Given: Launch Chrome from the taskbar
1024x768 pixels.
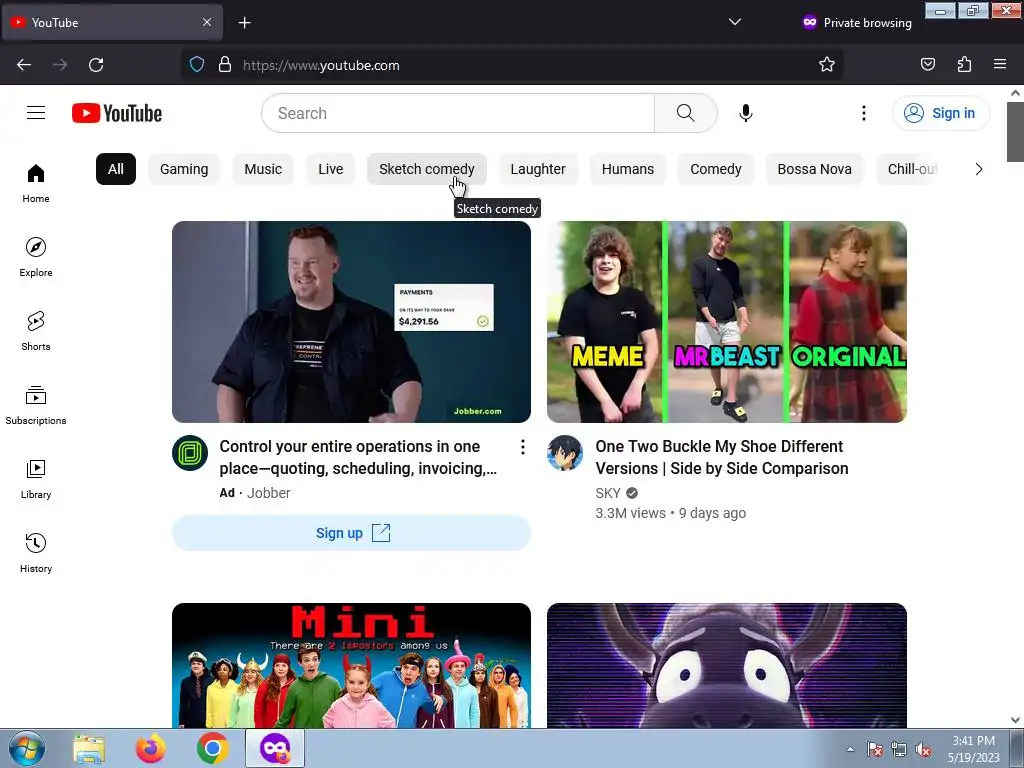Looking at the screenshot, I should (213, 748).
